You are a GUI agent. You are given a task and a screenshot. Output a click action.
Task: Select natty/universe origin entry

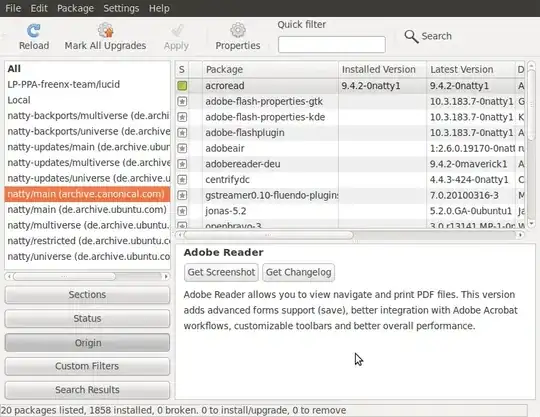87,257
